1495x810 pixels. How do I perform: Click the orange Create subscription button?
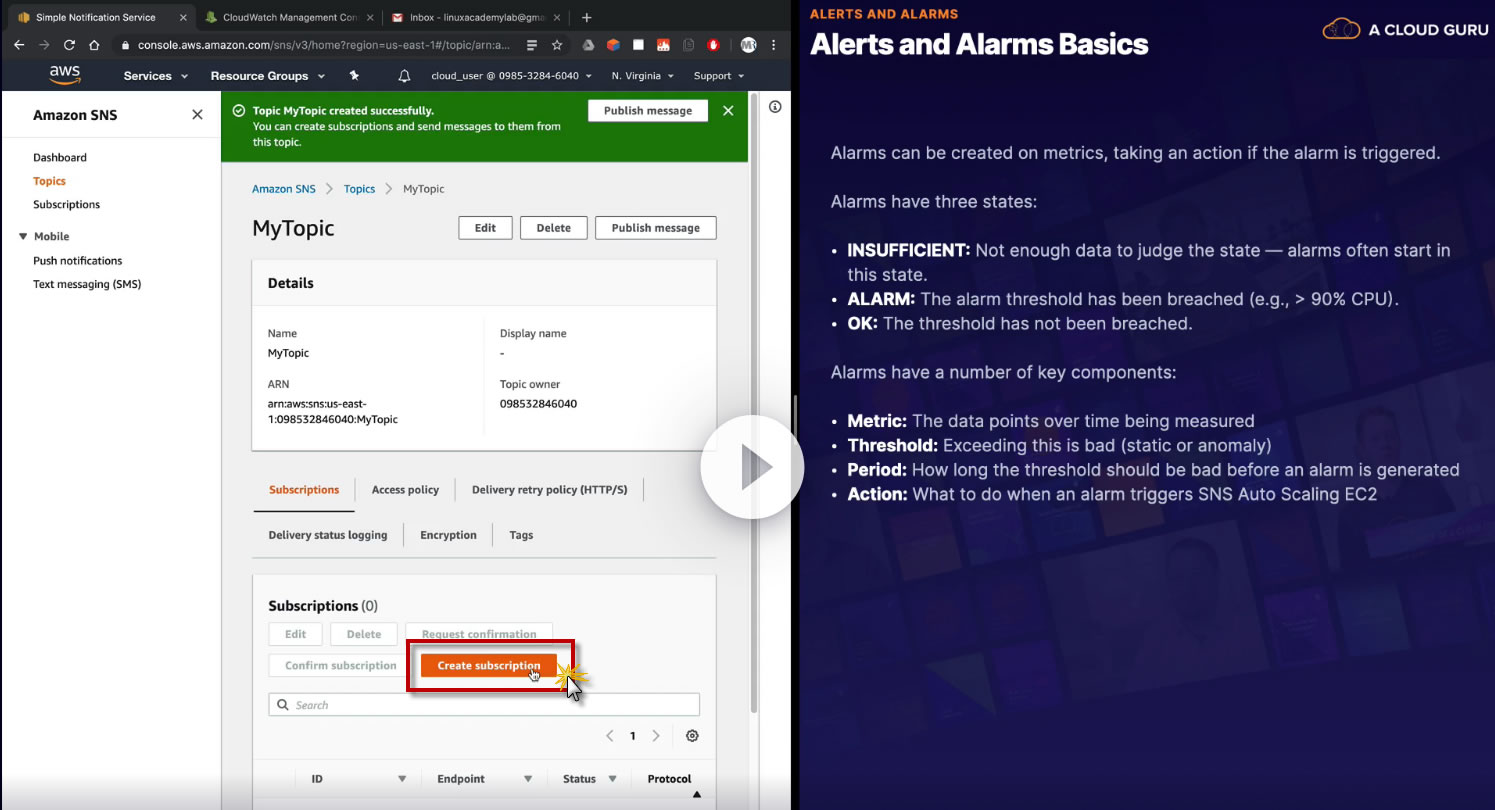[x=489, y=666]
